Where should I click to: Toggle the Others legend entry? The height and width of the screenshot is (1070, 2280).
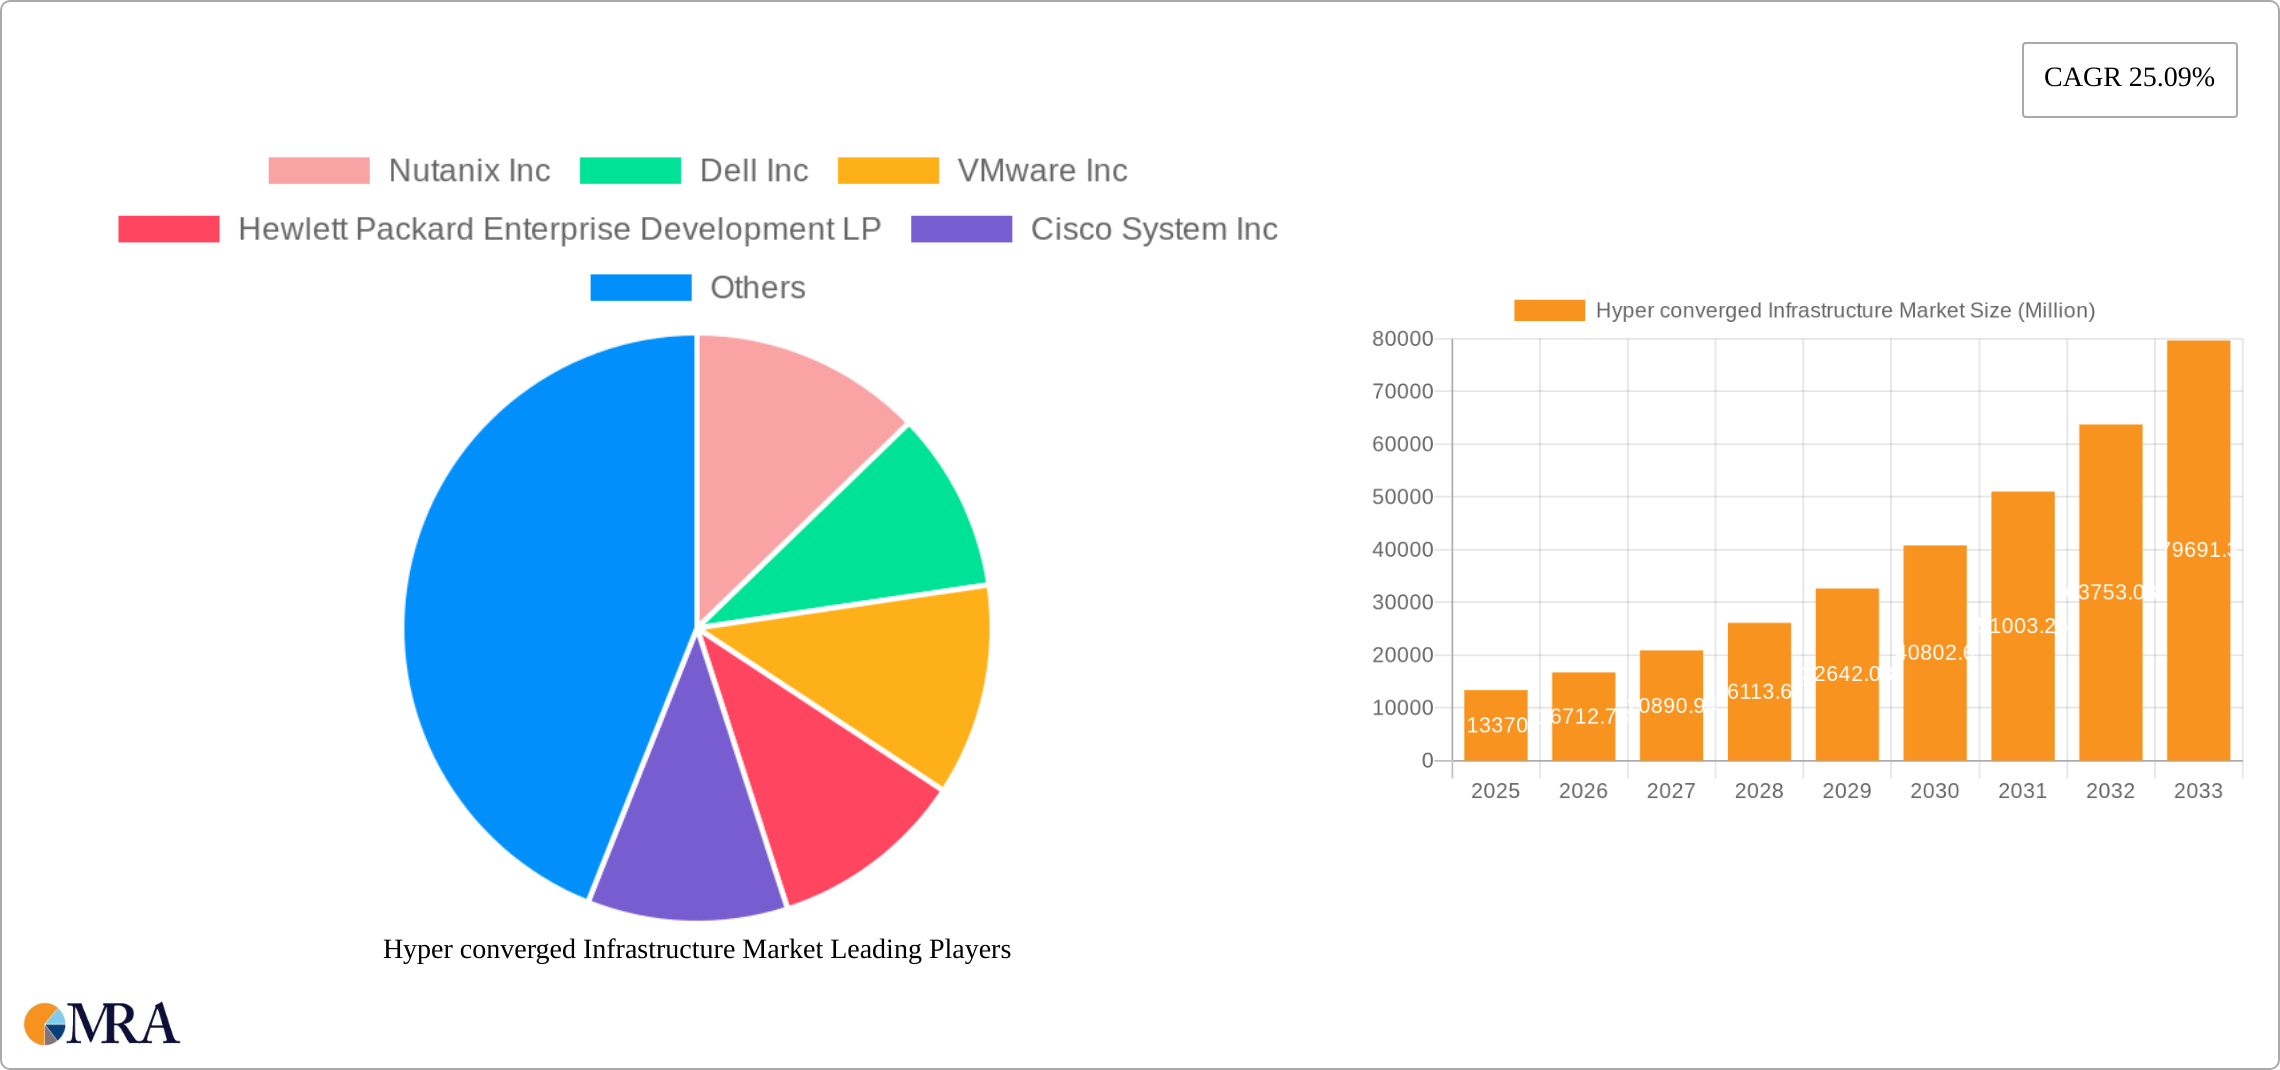tap(757, 288)
